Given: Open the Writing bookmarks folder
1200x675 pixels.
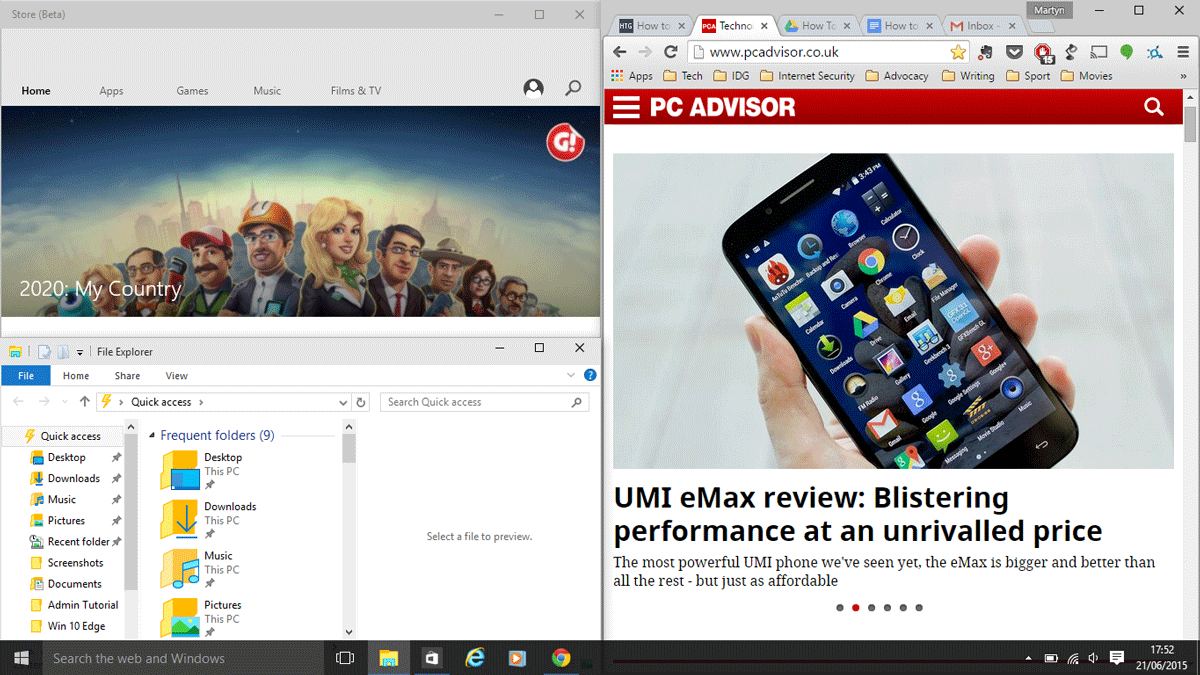Looking at the screenshot, I should (968, 76).
